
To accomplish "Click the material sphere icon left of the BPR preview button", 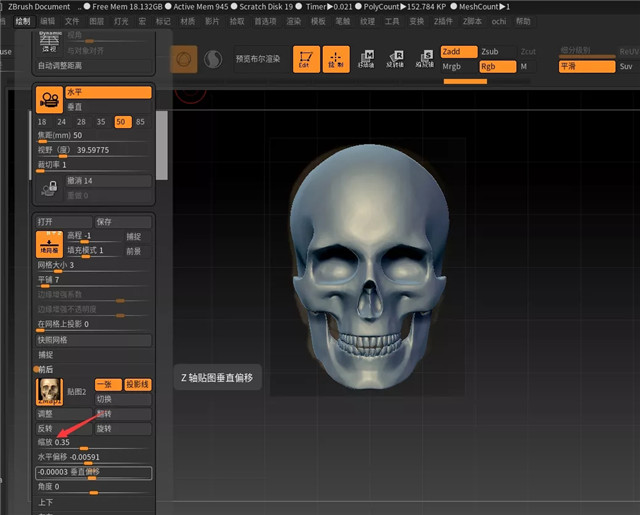I will [x=213, y=60].
